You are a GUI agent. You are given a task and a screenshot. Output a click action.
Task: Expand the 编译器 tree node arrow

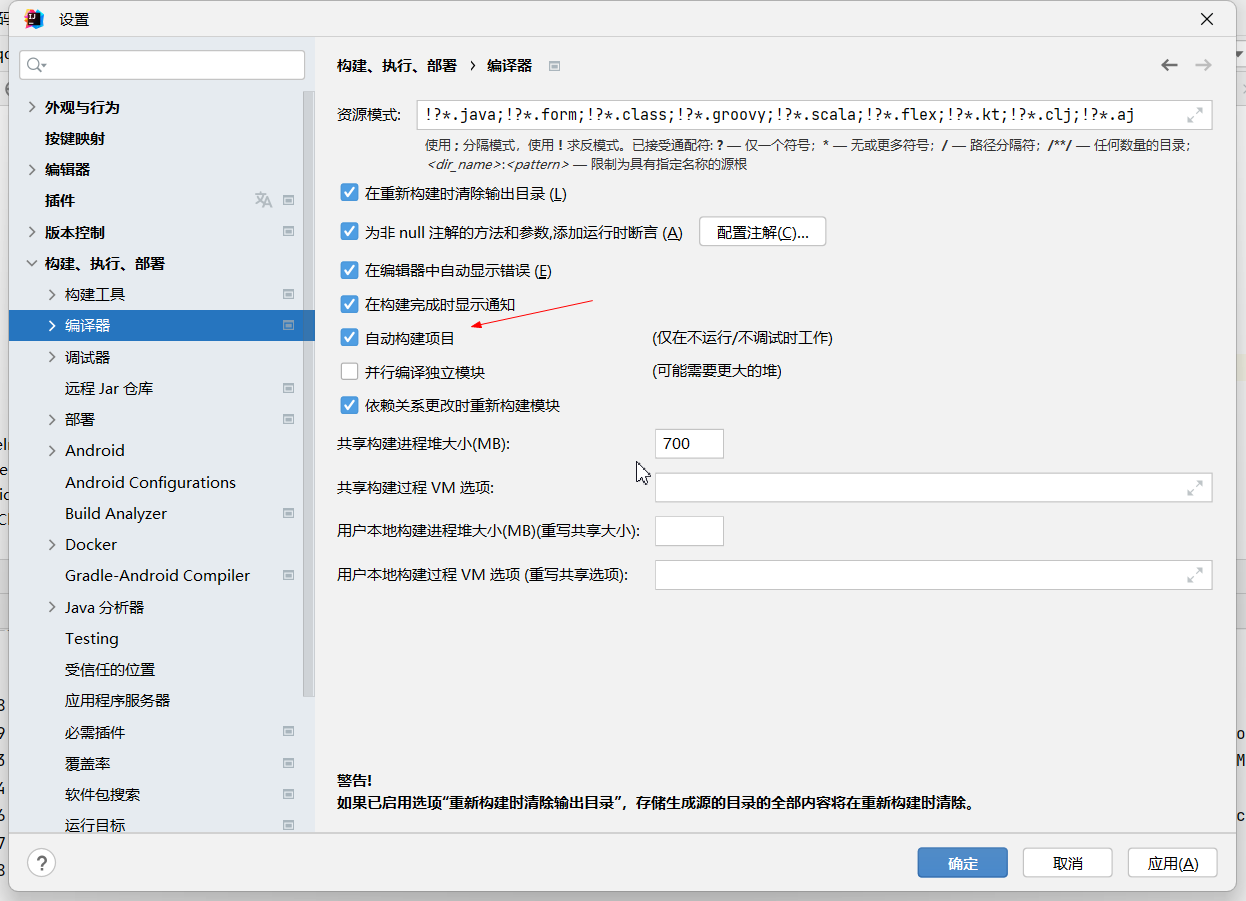[x=52, y=325]
